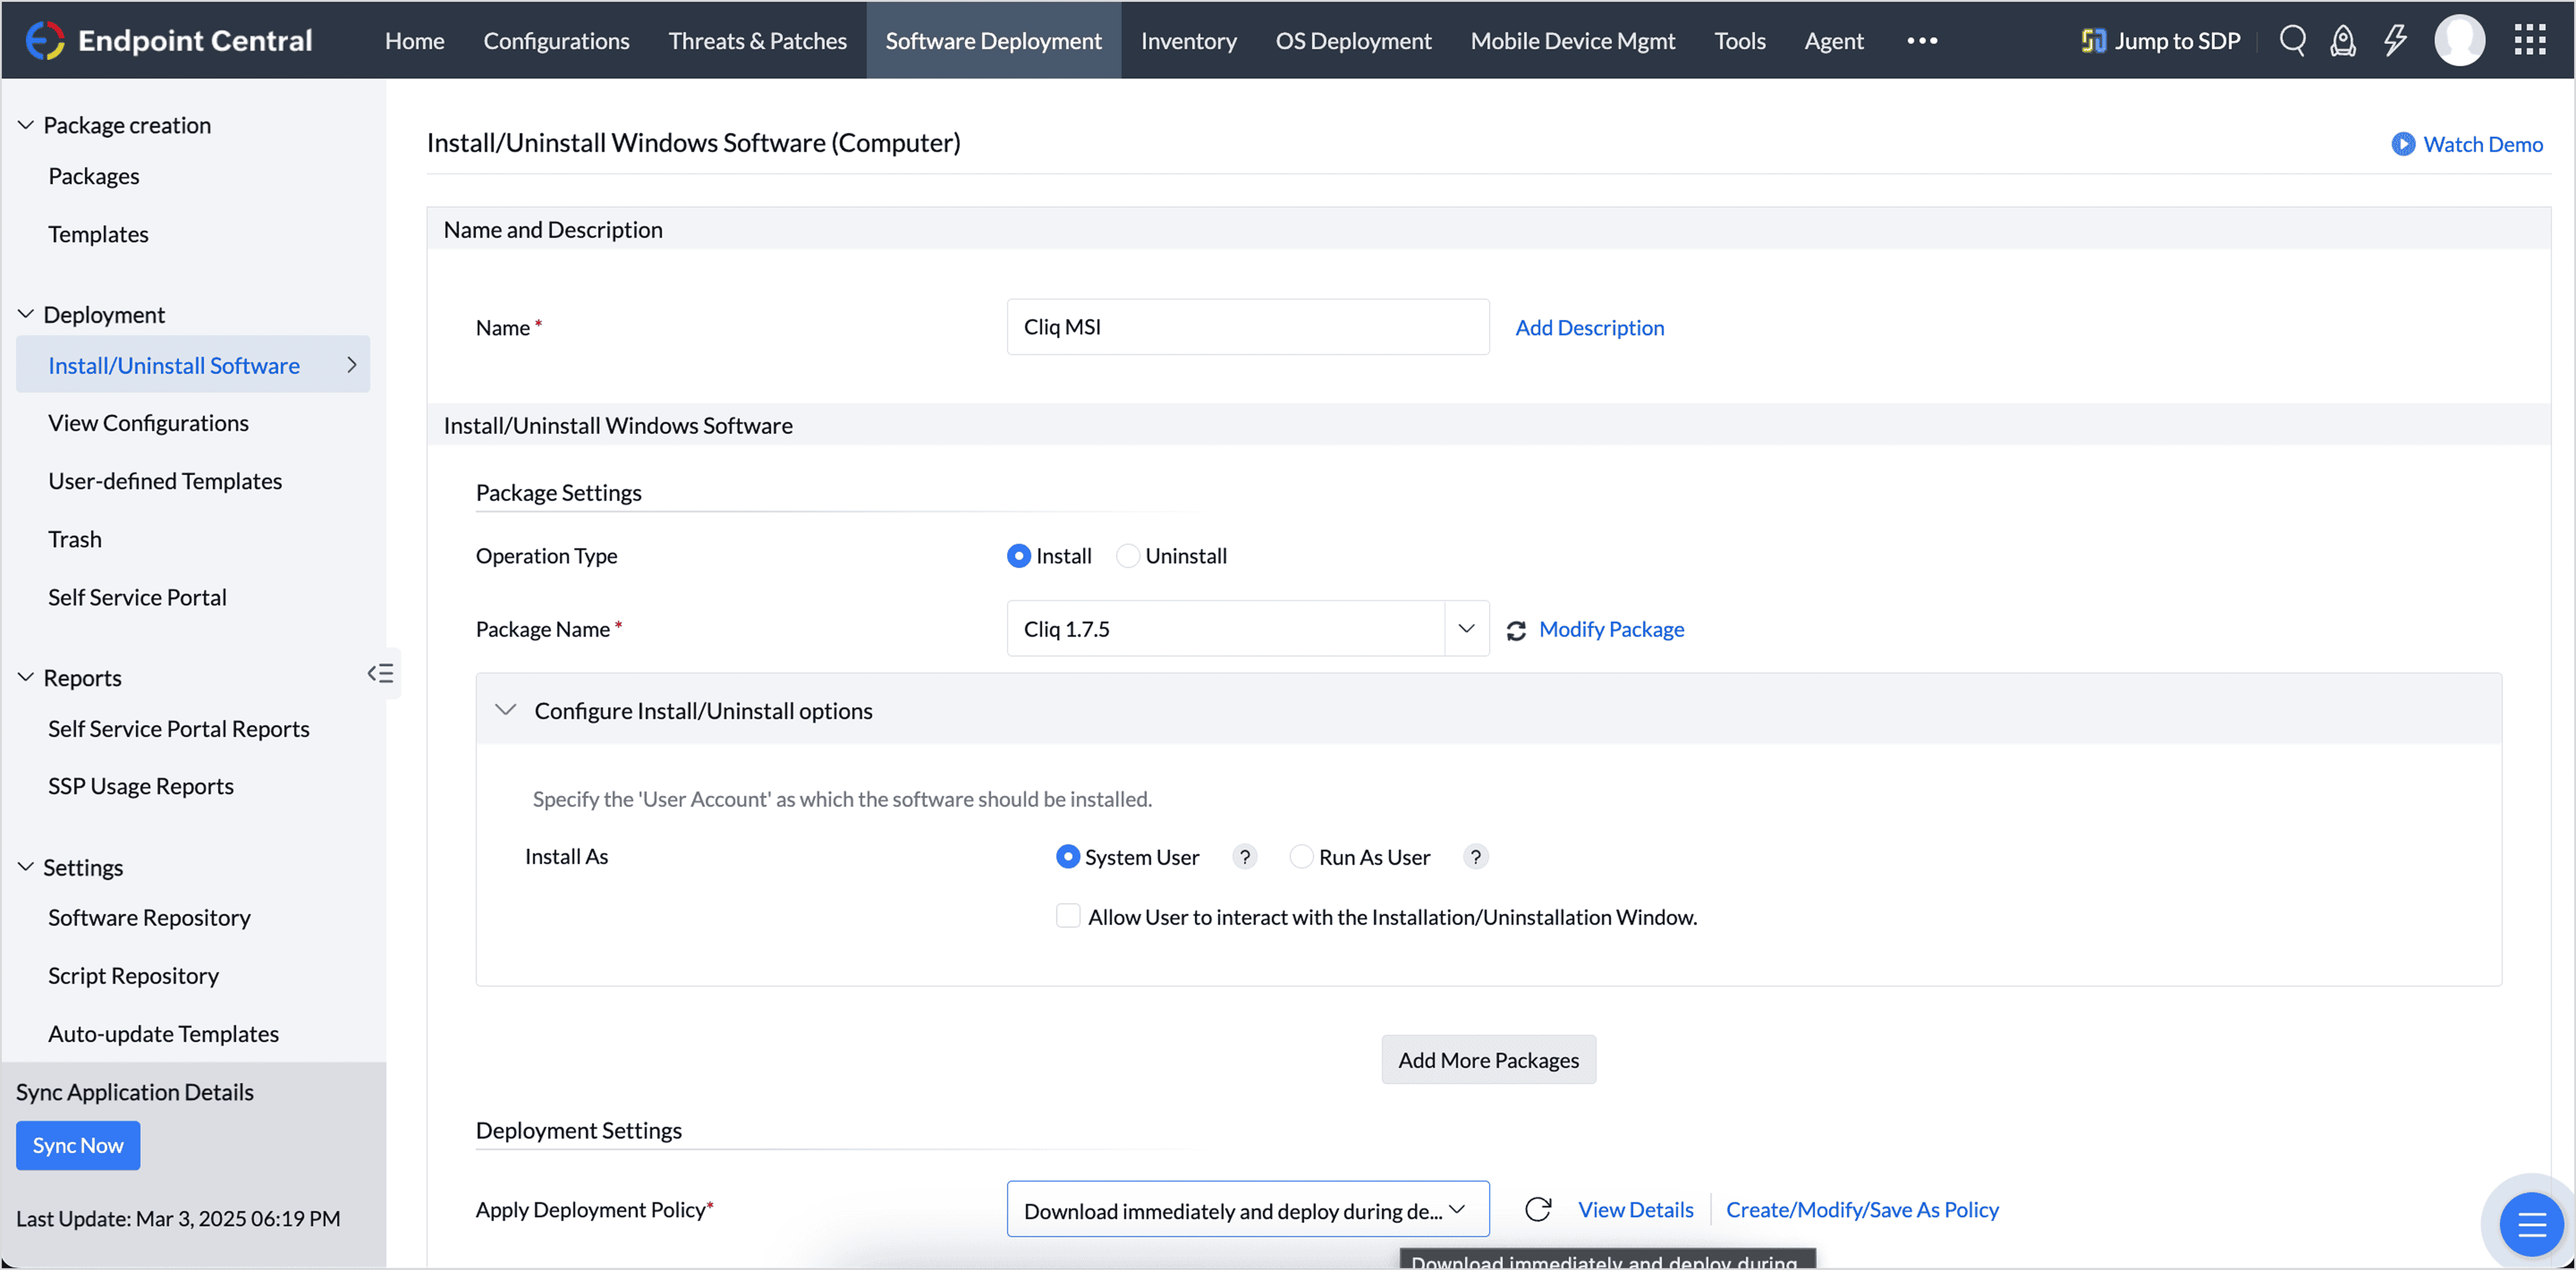Select the Install operation type
2576x1270 pixels.
[1018, 556]
